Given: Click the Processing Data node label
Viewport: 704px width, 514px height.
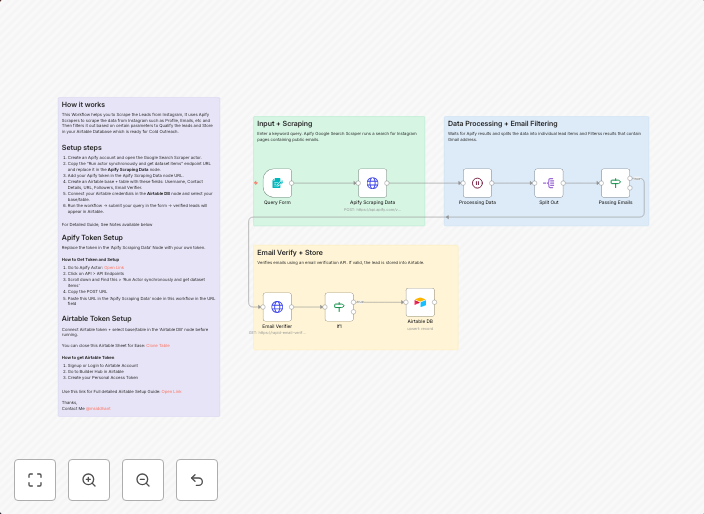Looking at the screenshot, I should click(477, 202).
